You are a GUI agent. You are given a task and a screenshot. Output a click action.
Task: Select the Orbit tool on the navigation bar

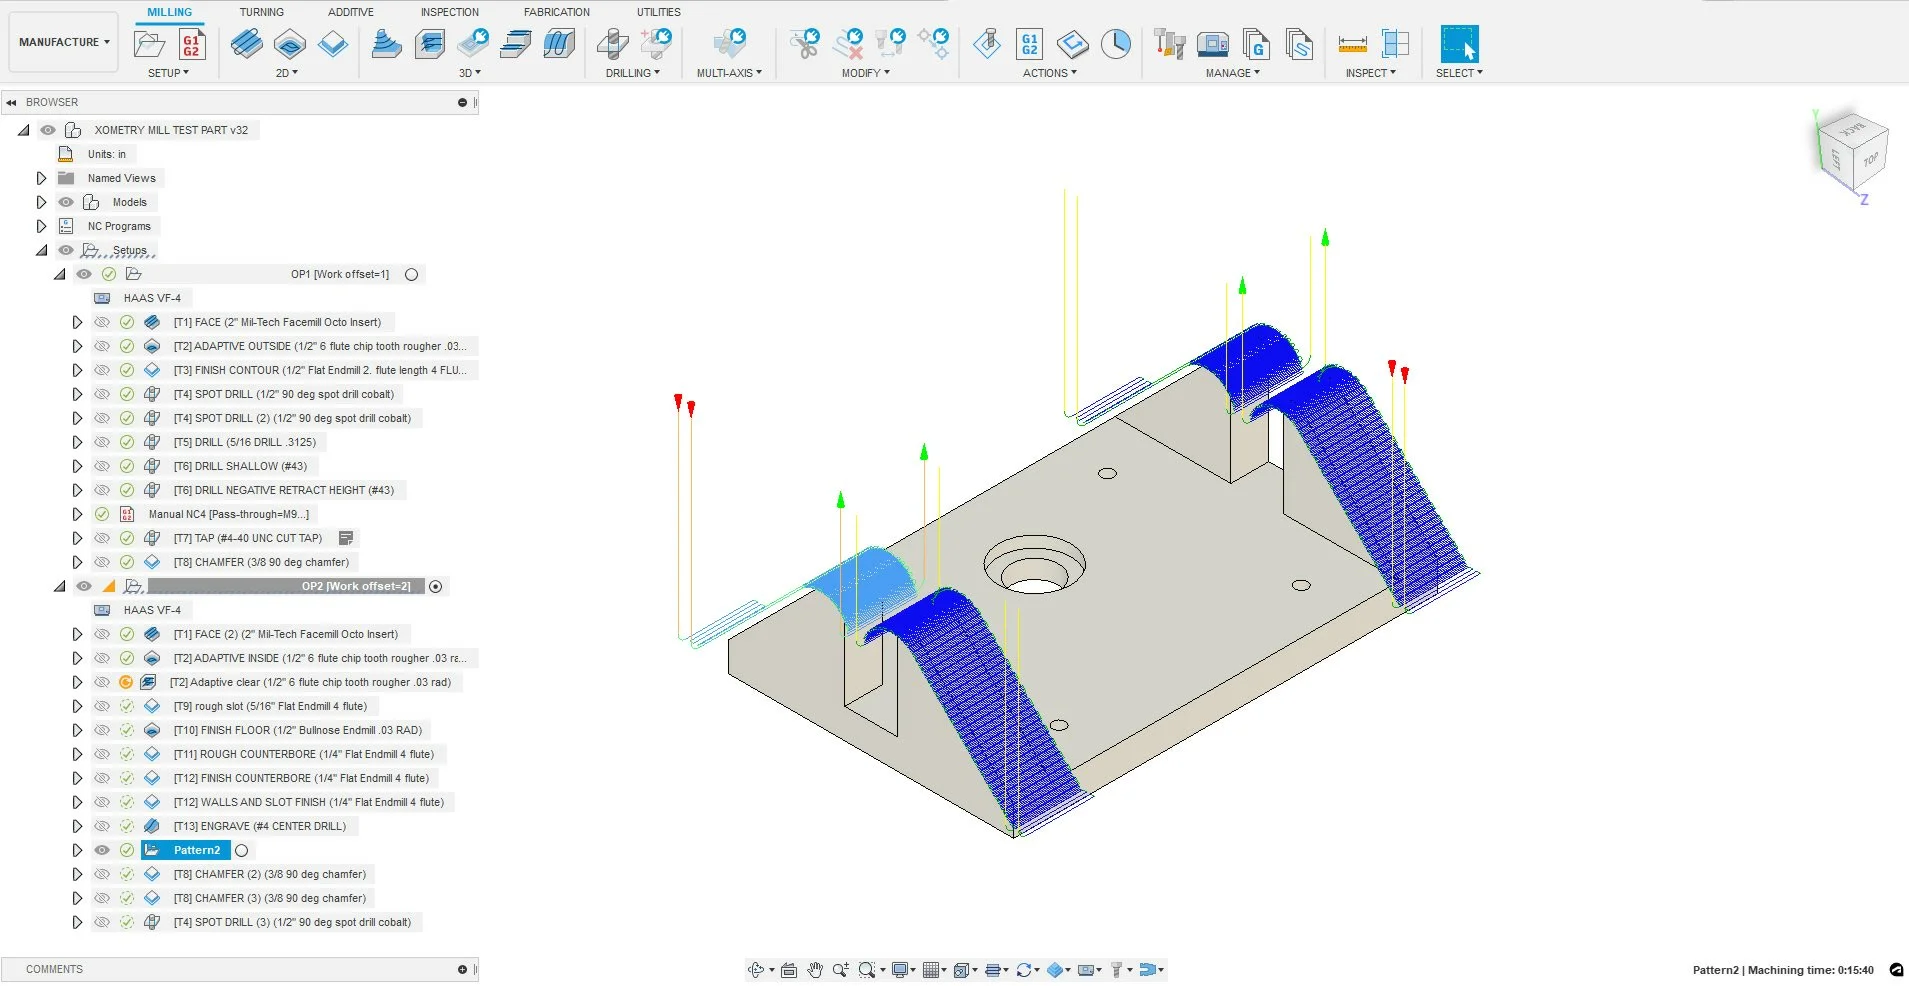point(757,969)
